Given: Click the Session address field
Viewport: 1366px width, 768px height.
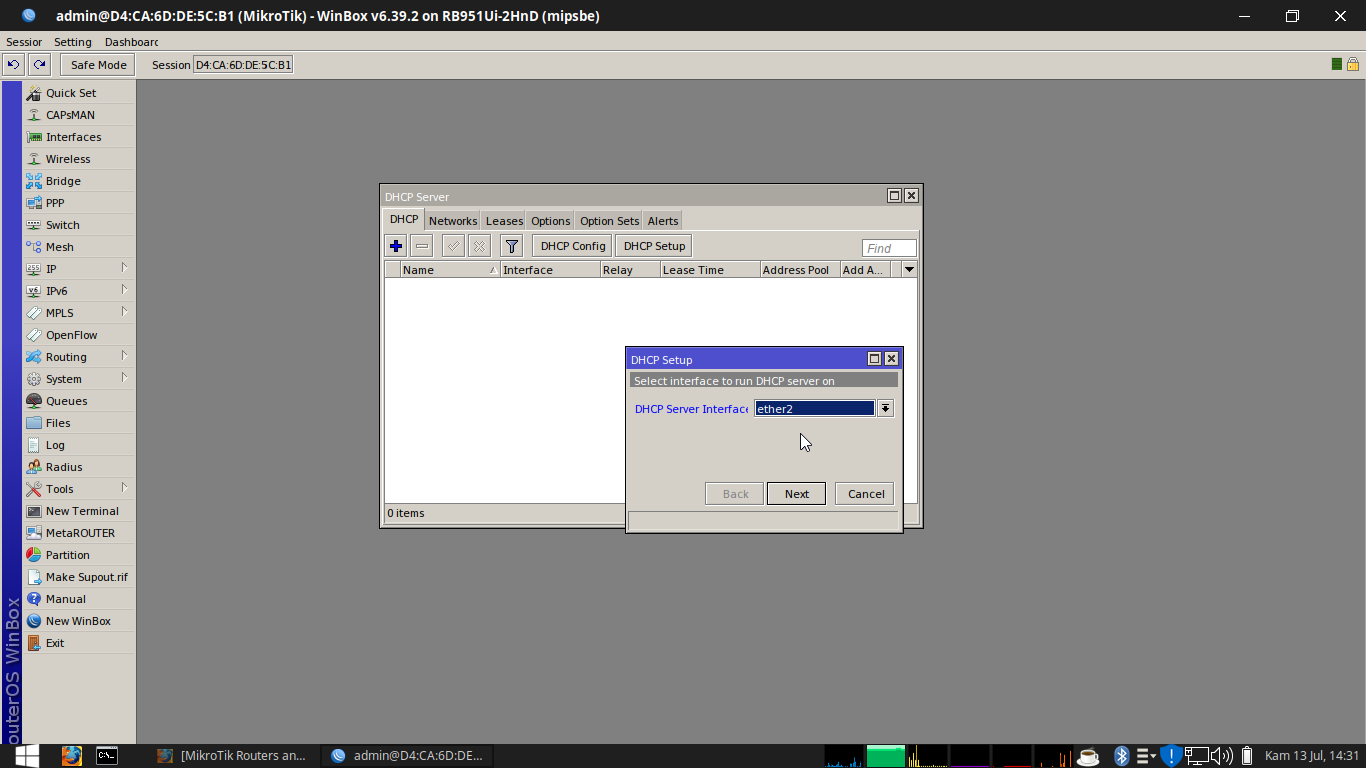Looking at the screenshot, I should [243, 65].
